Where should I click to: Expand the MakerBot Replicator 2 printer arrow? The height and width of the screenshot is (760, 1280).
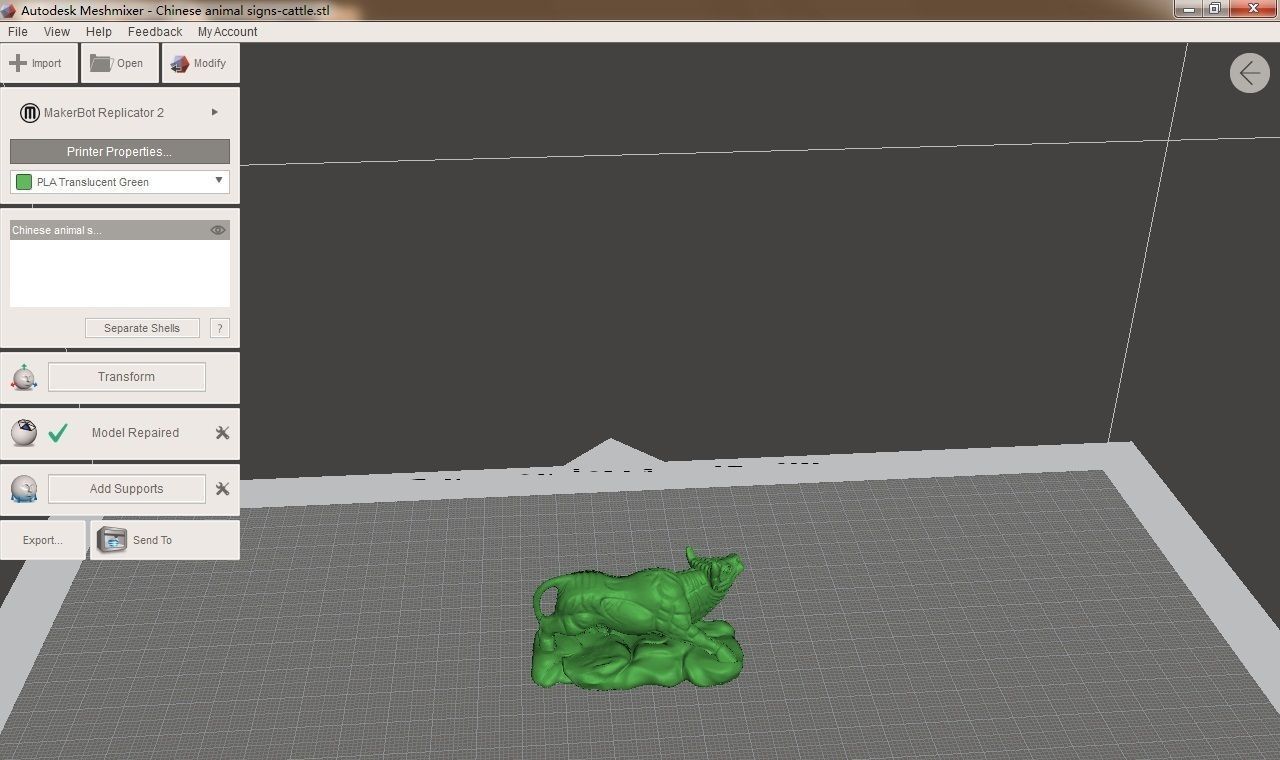[x=215, y=112]
